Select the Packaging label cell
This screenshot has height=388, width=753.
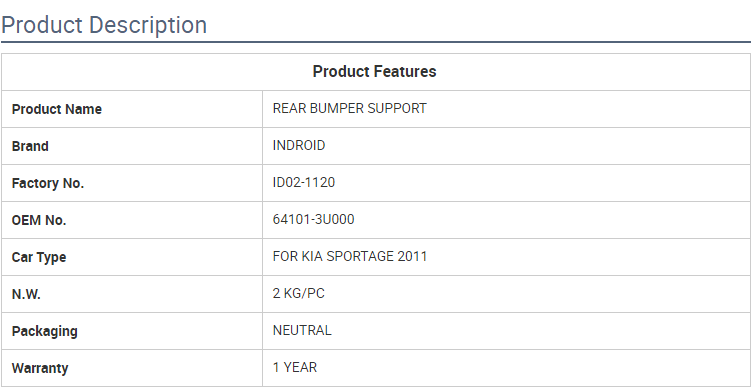pyautogui.click(x=132, y=331)
